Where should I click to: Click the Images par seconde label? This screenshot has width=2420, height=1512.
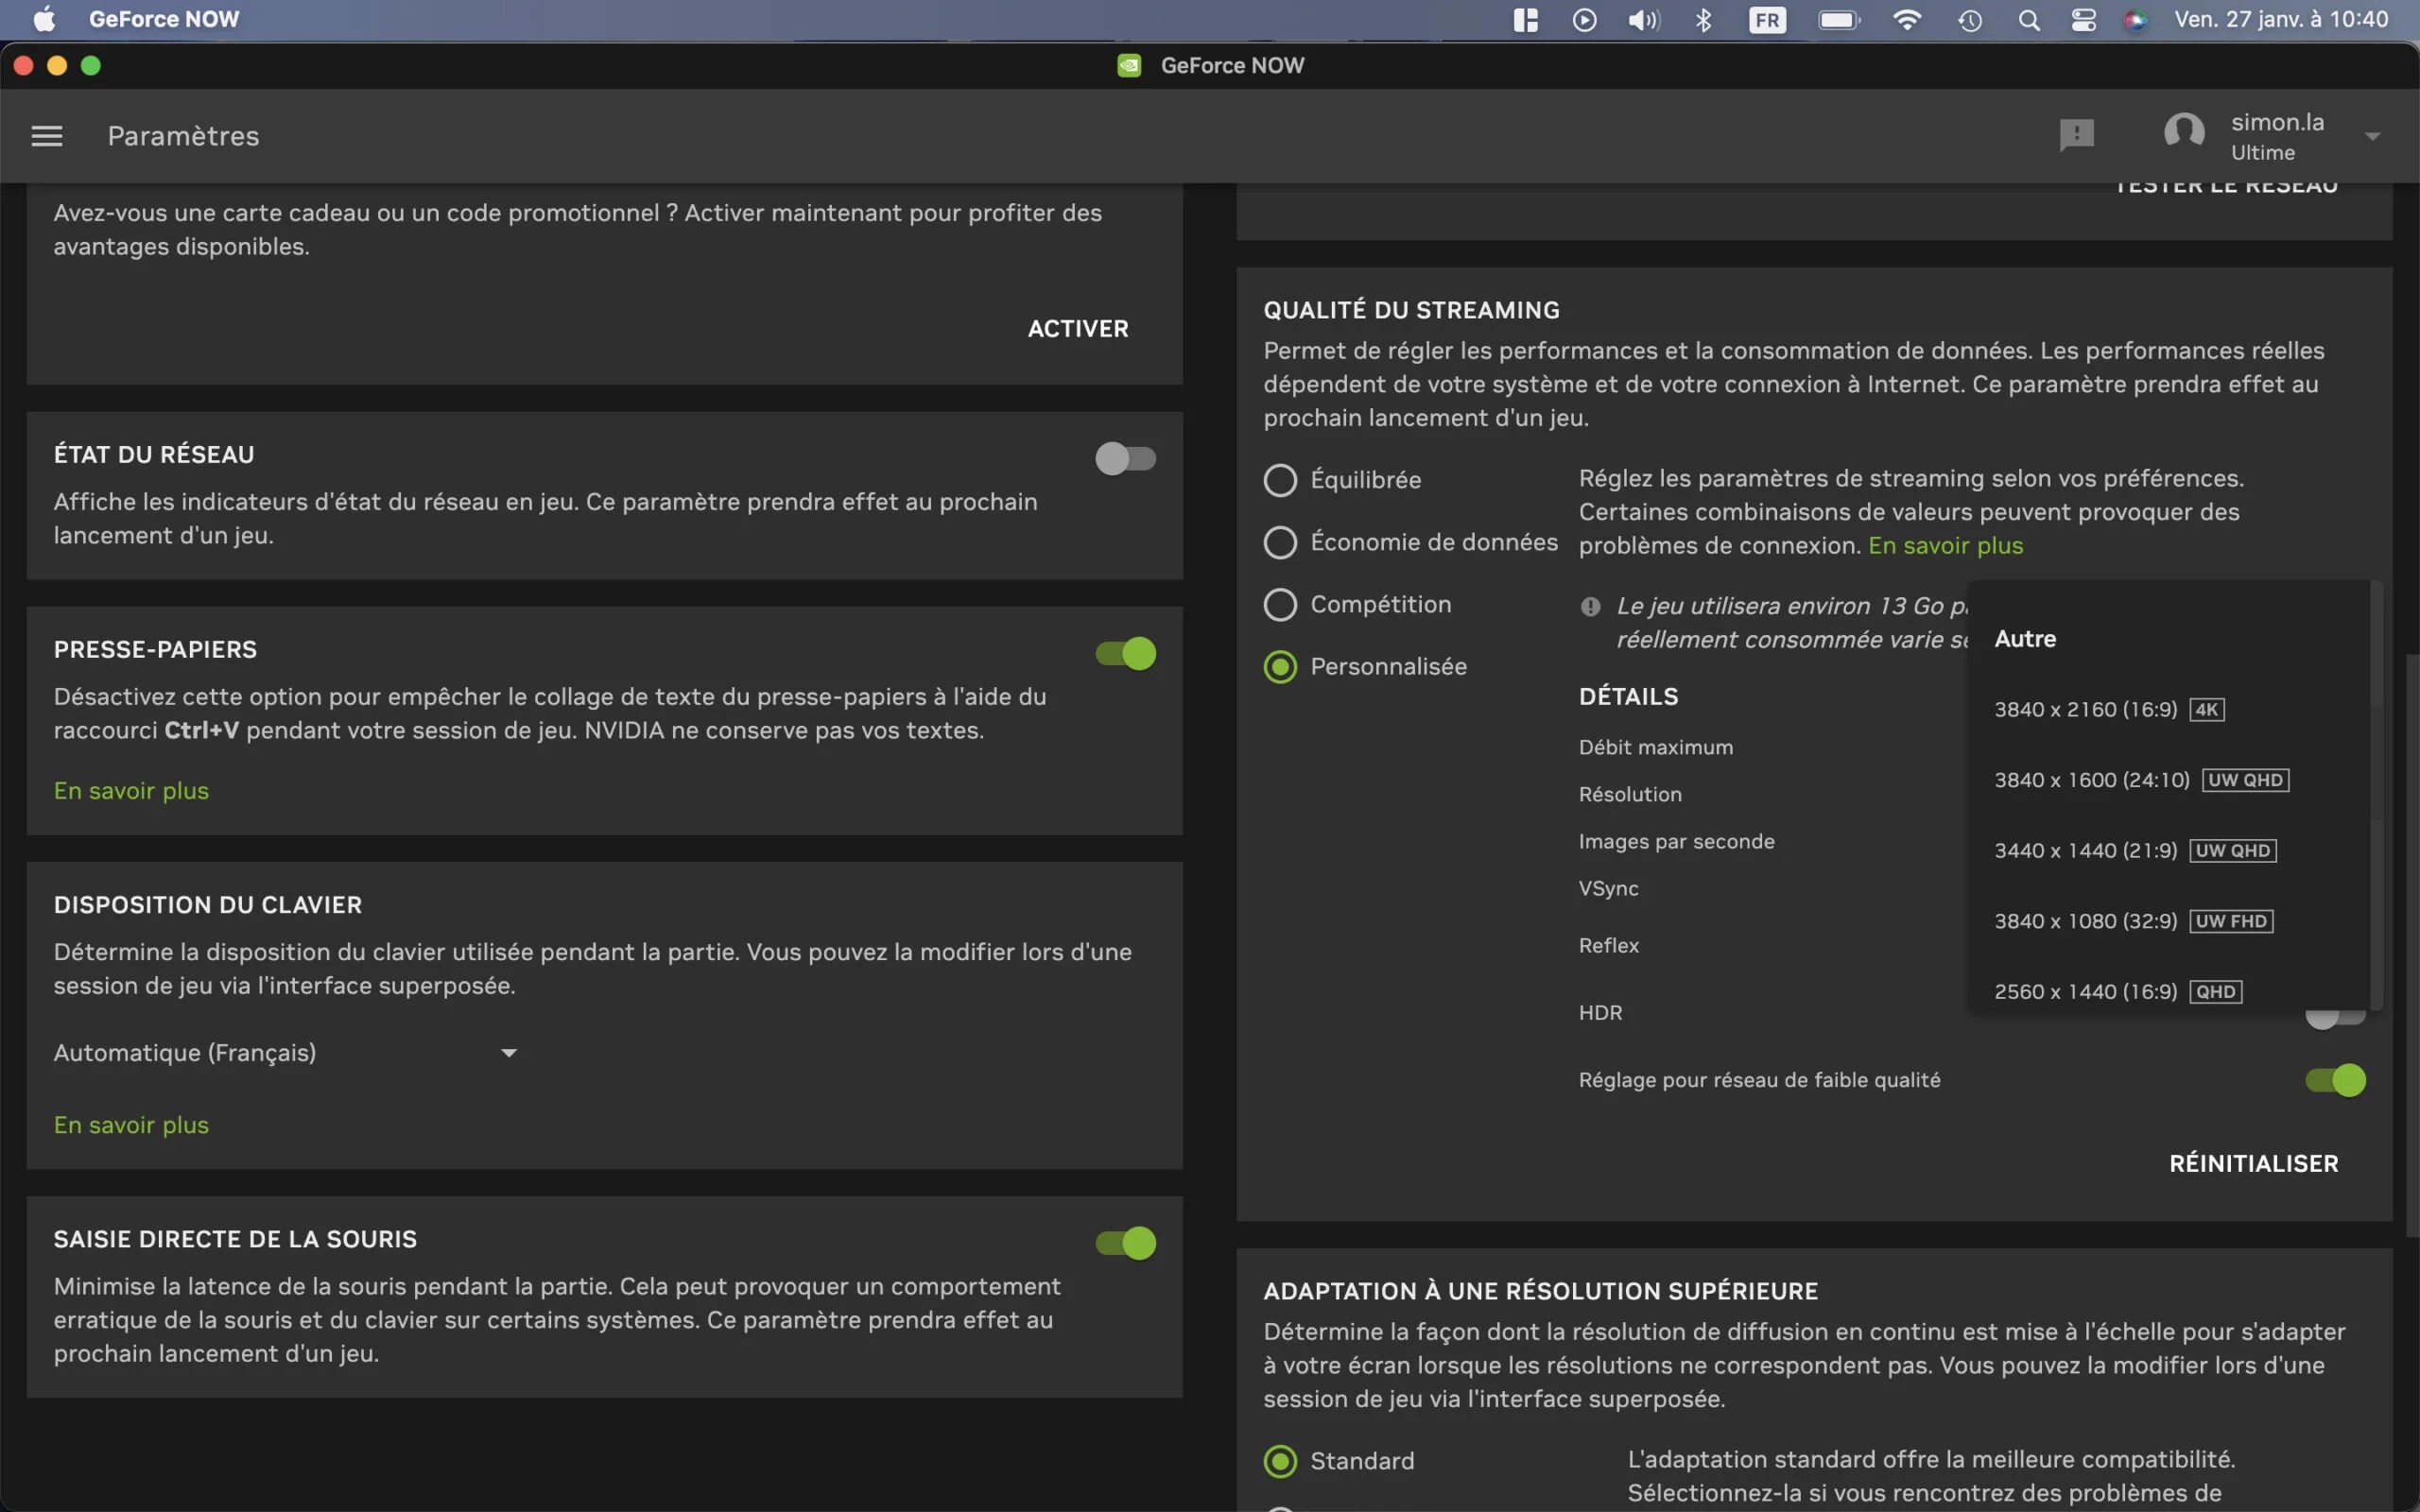pos(1676,841)
